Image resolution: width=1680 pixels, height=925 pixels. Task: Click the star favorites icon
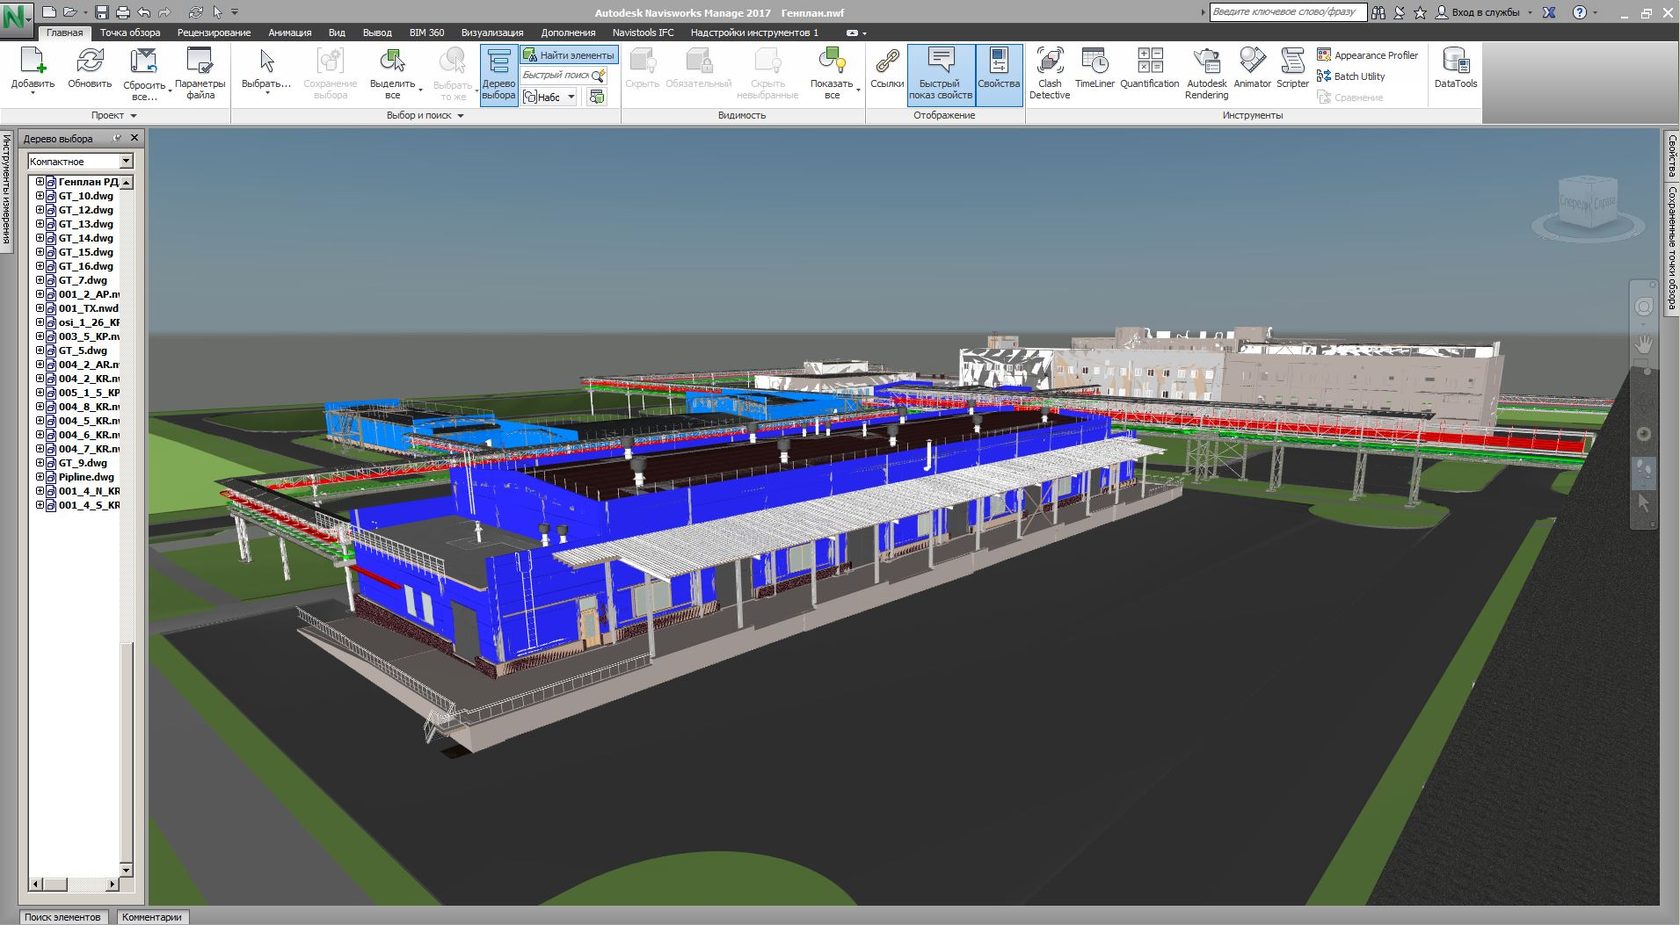(1419, 12)
